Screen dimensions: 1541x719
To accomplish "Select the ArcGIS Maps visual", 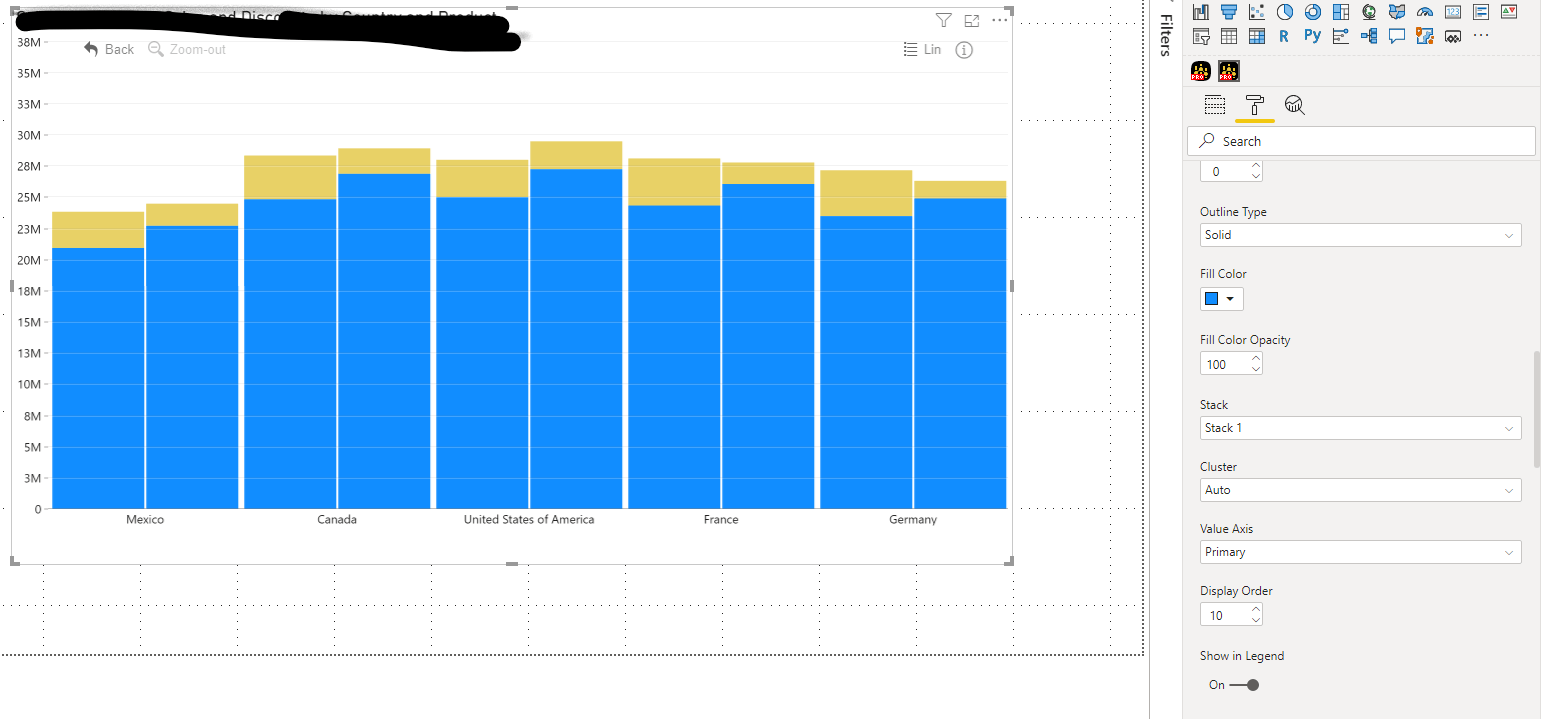I will tap(1425, 36).
